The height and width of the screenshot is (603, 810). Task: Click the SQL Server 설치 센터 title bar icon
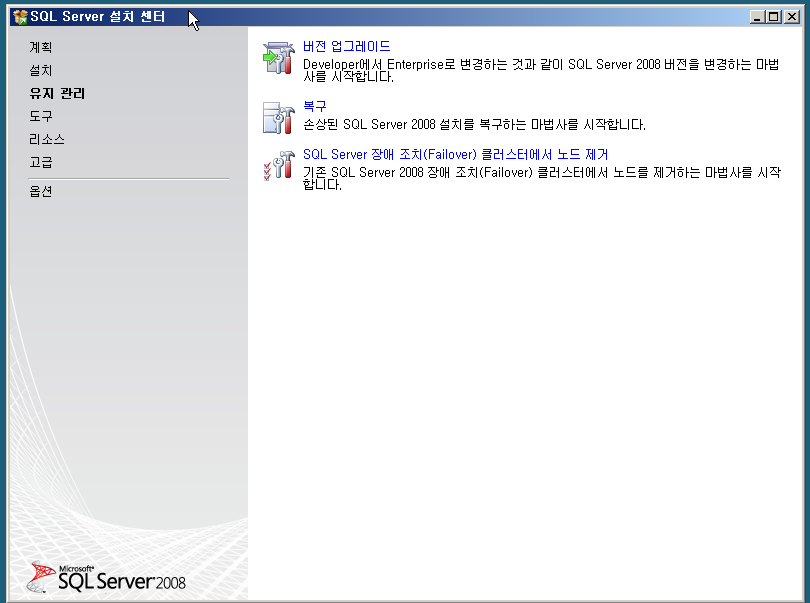pos(20,17)
